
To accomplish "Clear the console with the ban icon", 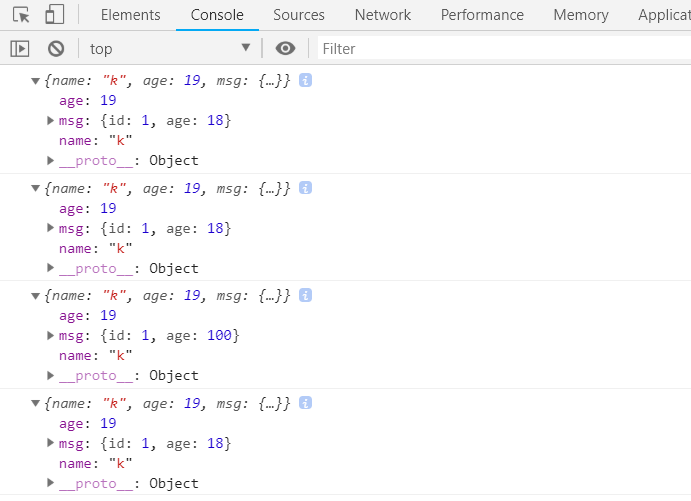I will [x=56, y=48].
